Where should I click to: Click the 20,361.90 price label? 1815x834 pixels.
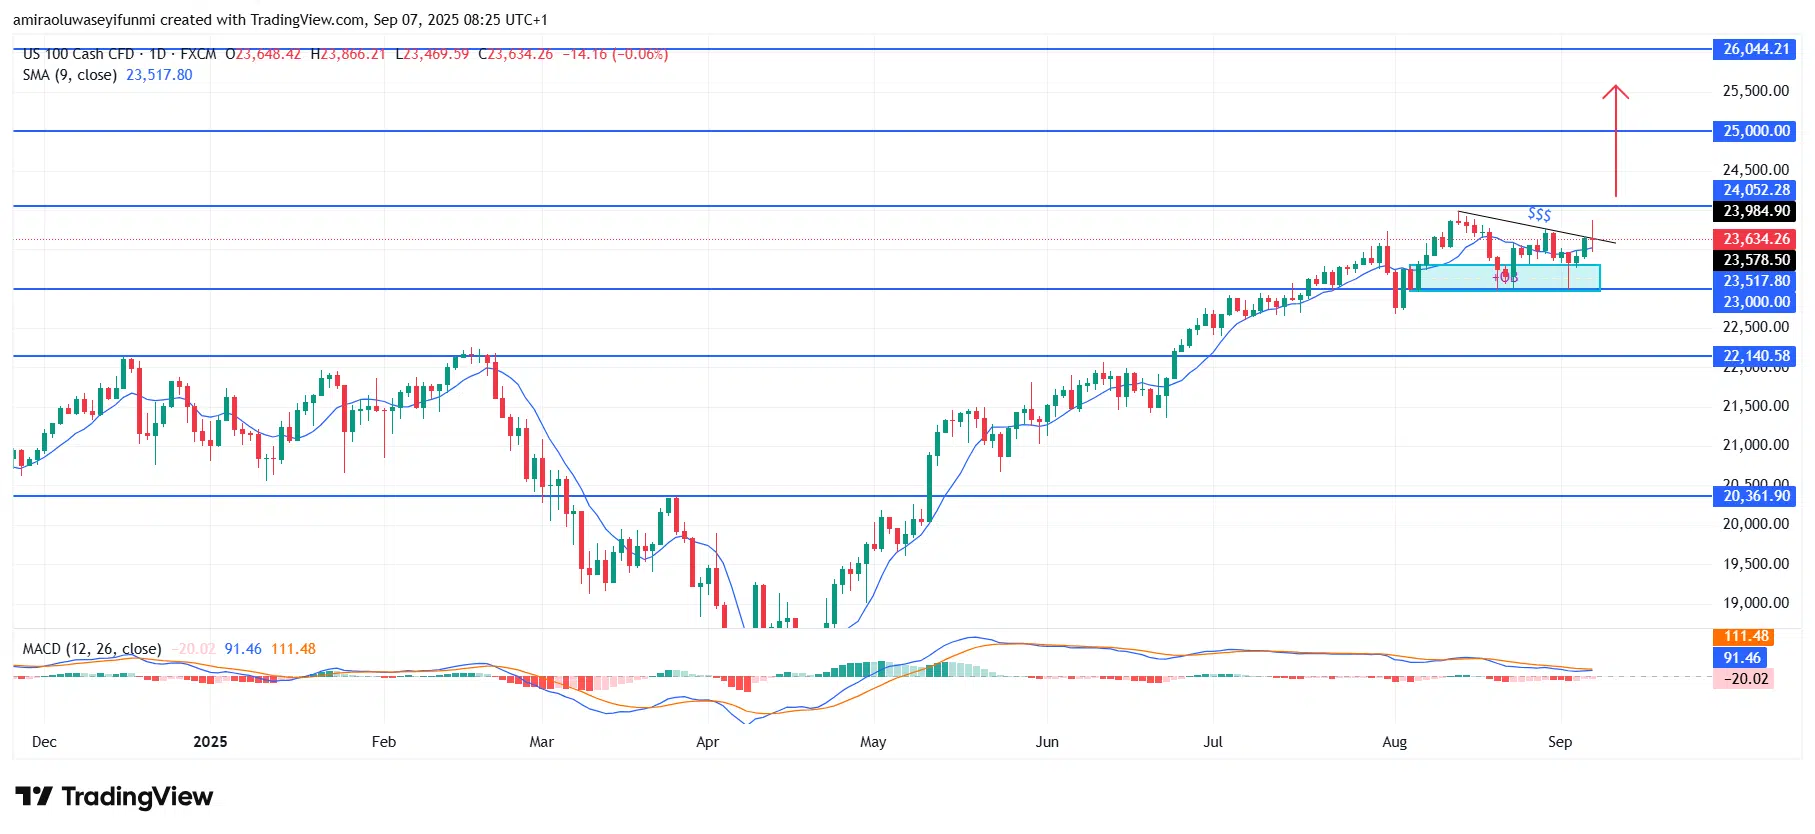tap(1755, 496)
